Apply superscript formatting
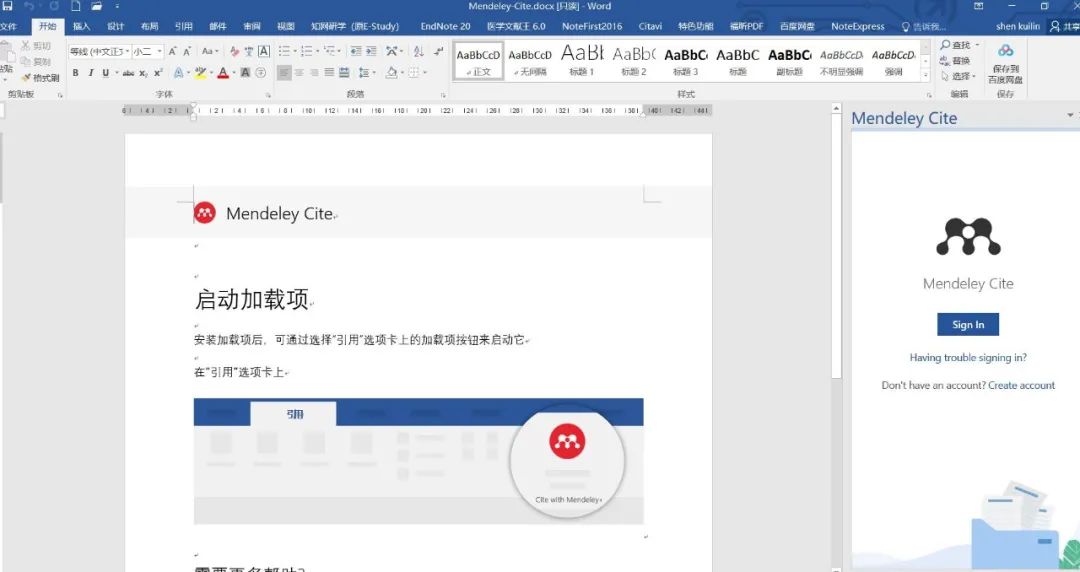 [x=158, y=73]
